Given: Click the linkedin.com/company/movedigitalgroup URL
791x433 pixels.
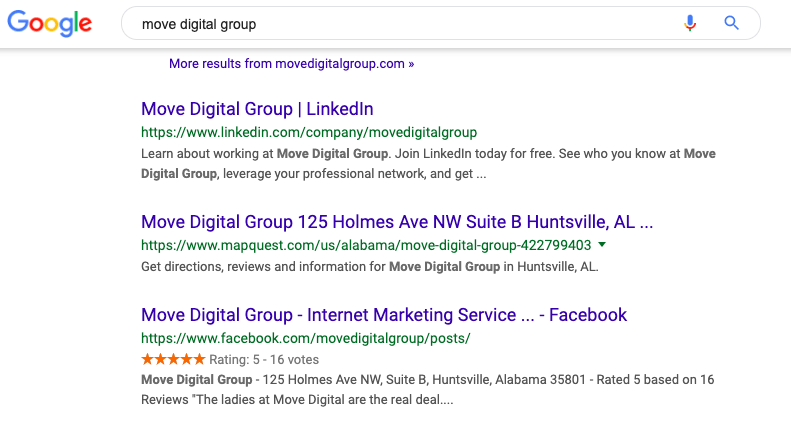Looking at the screenshot, I should (x=309, y=132).
